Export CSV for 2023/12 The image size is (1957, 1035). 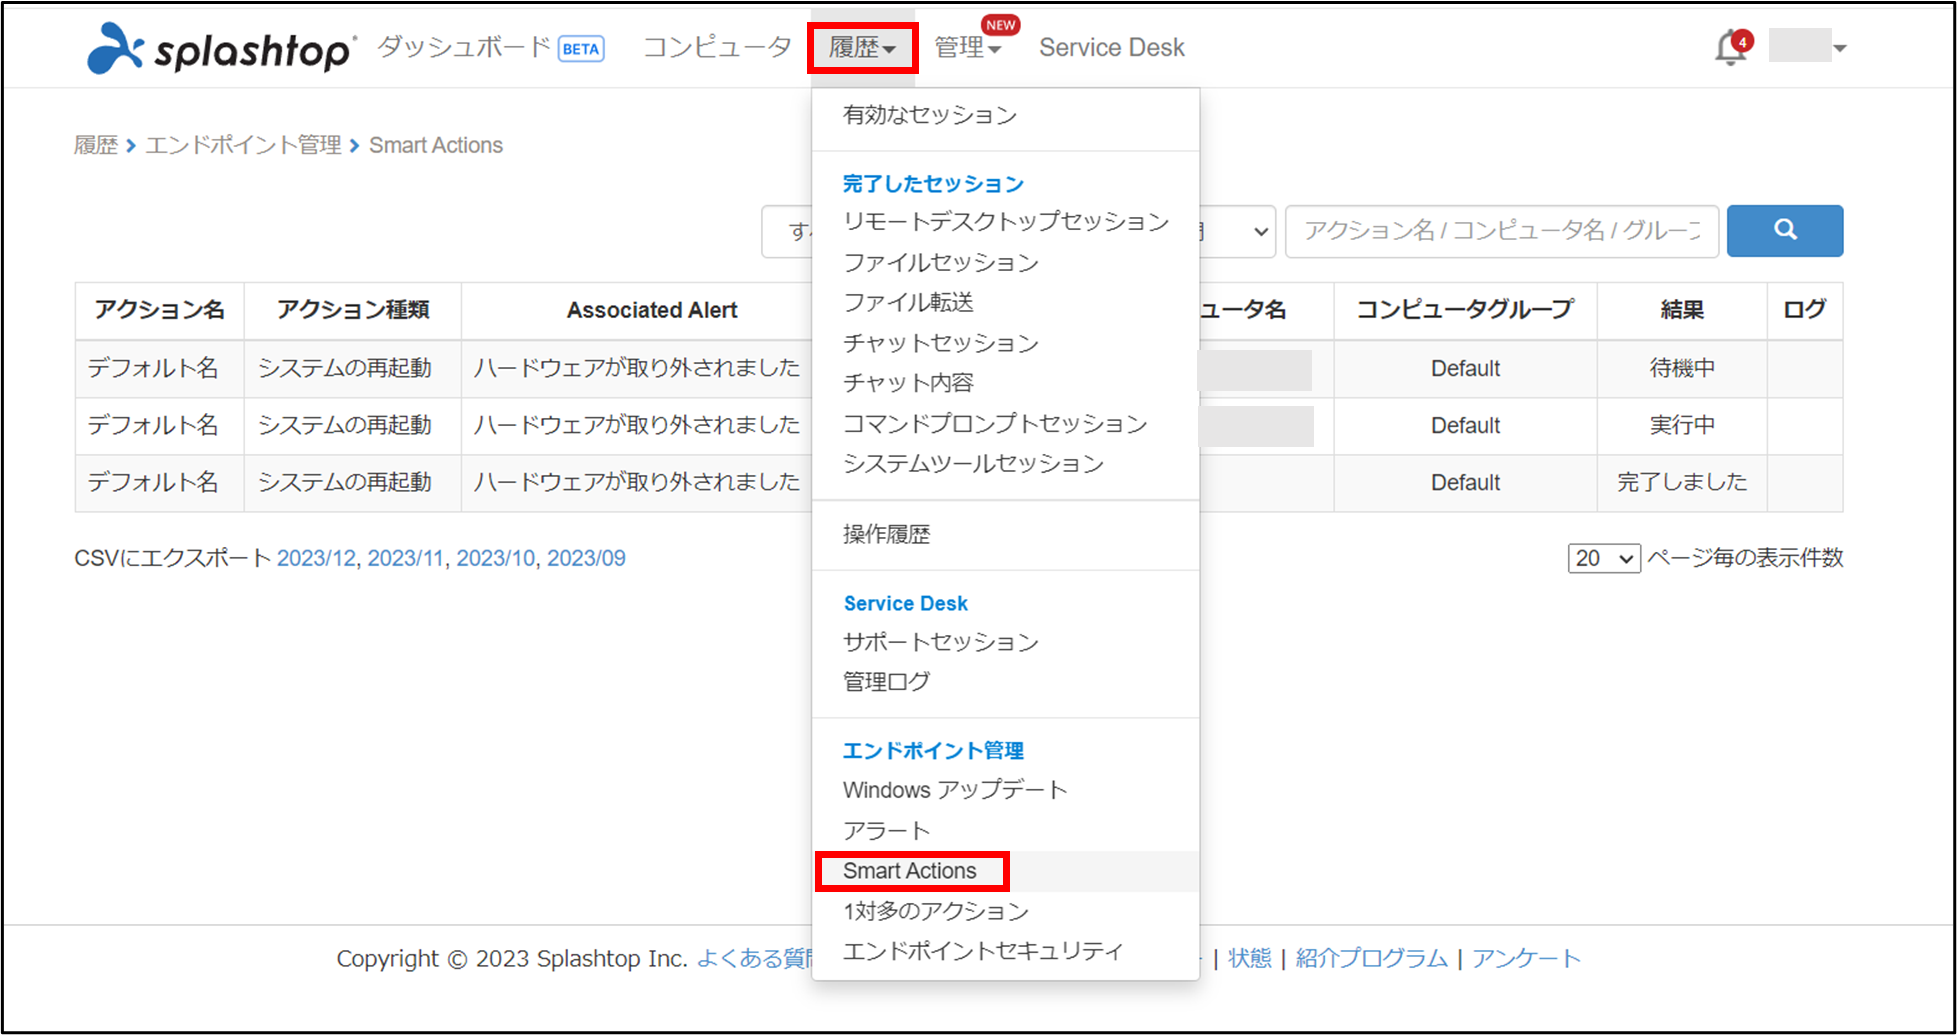tap(316, 558)
